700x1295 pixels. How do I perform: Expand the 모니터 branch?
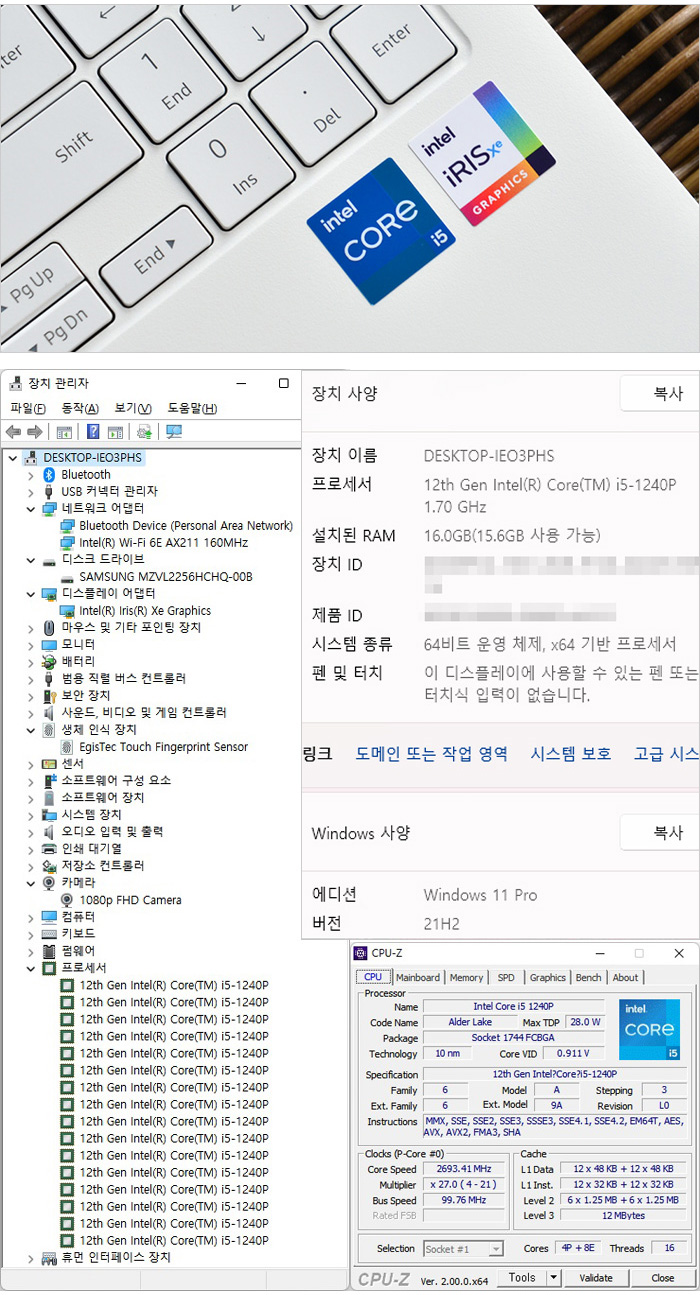point(30,645)
